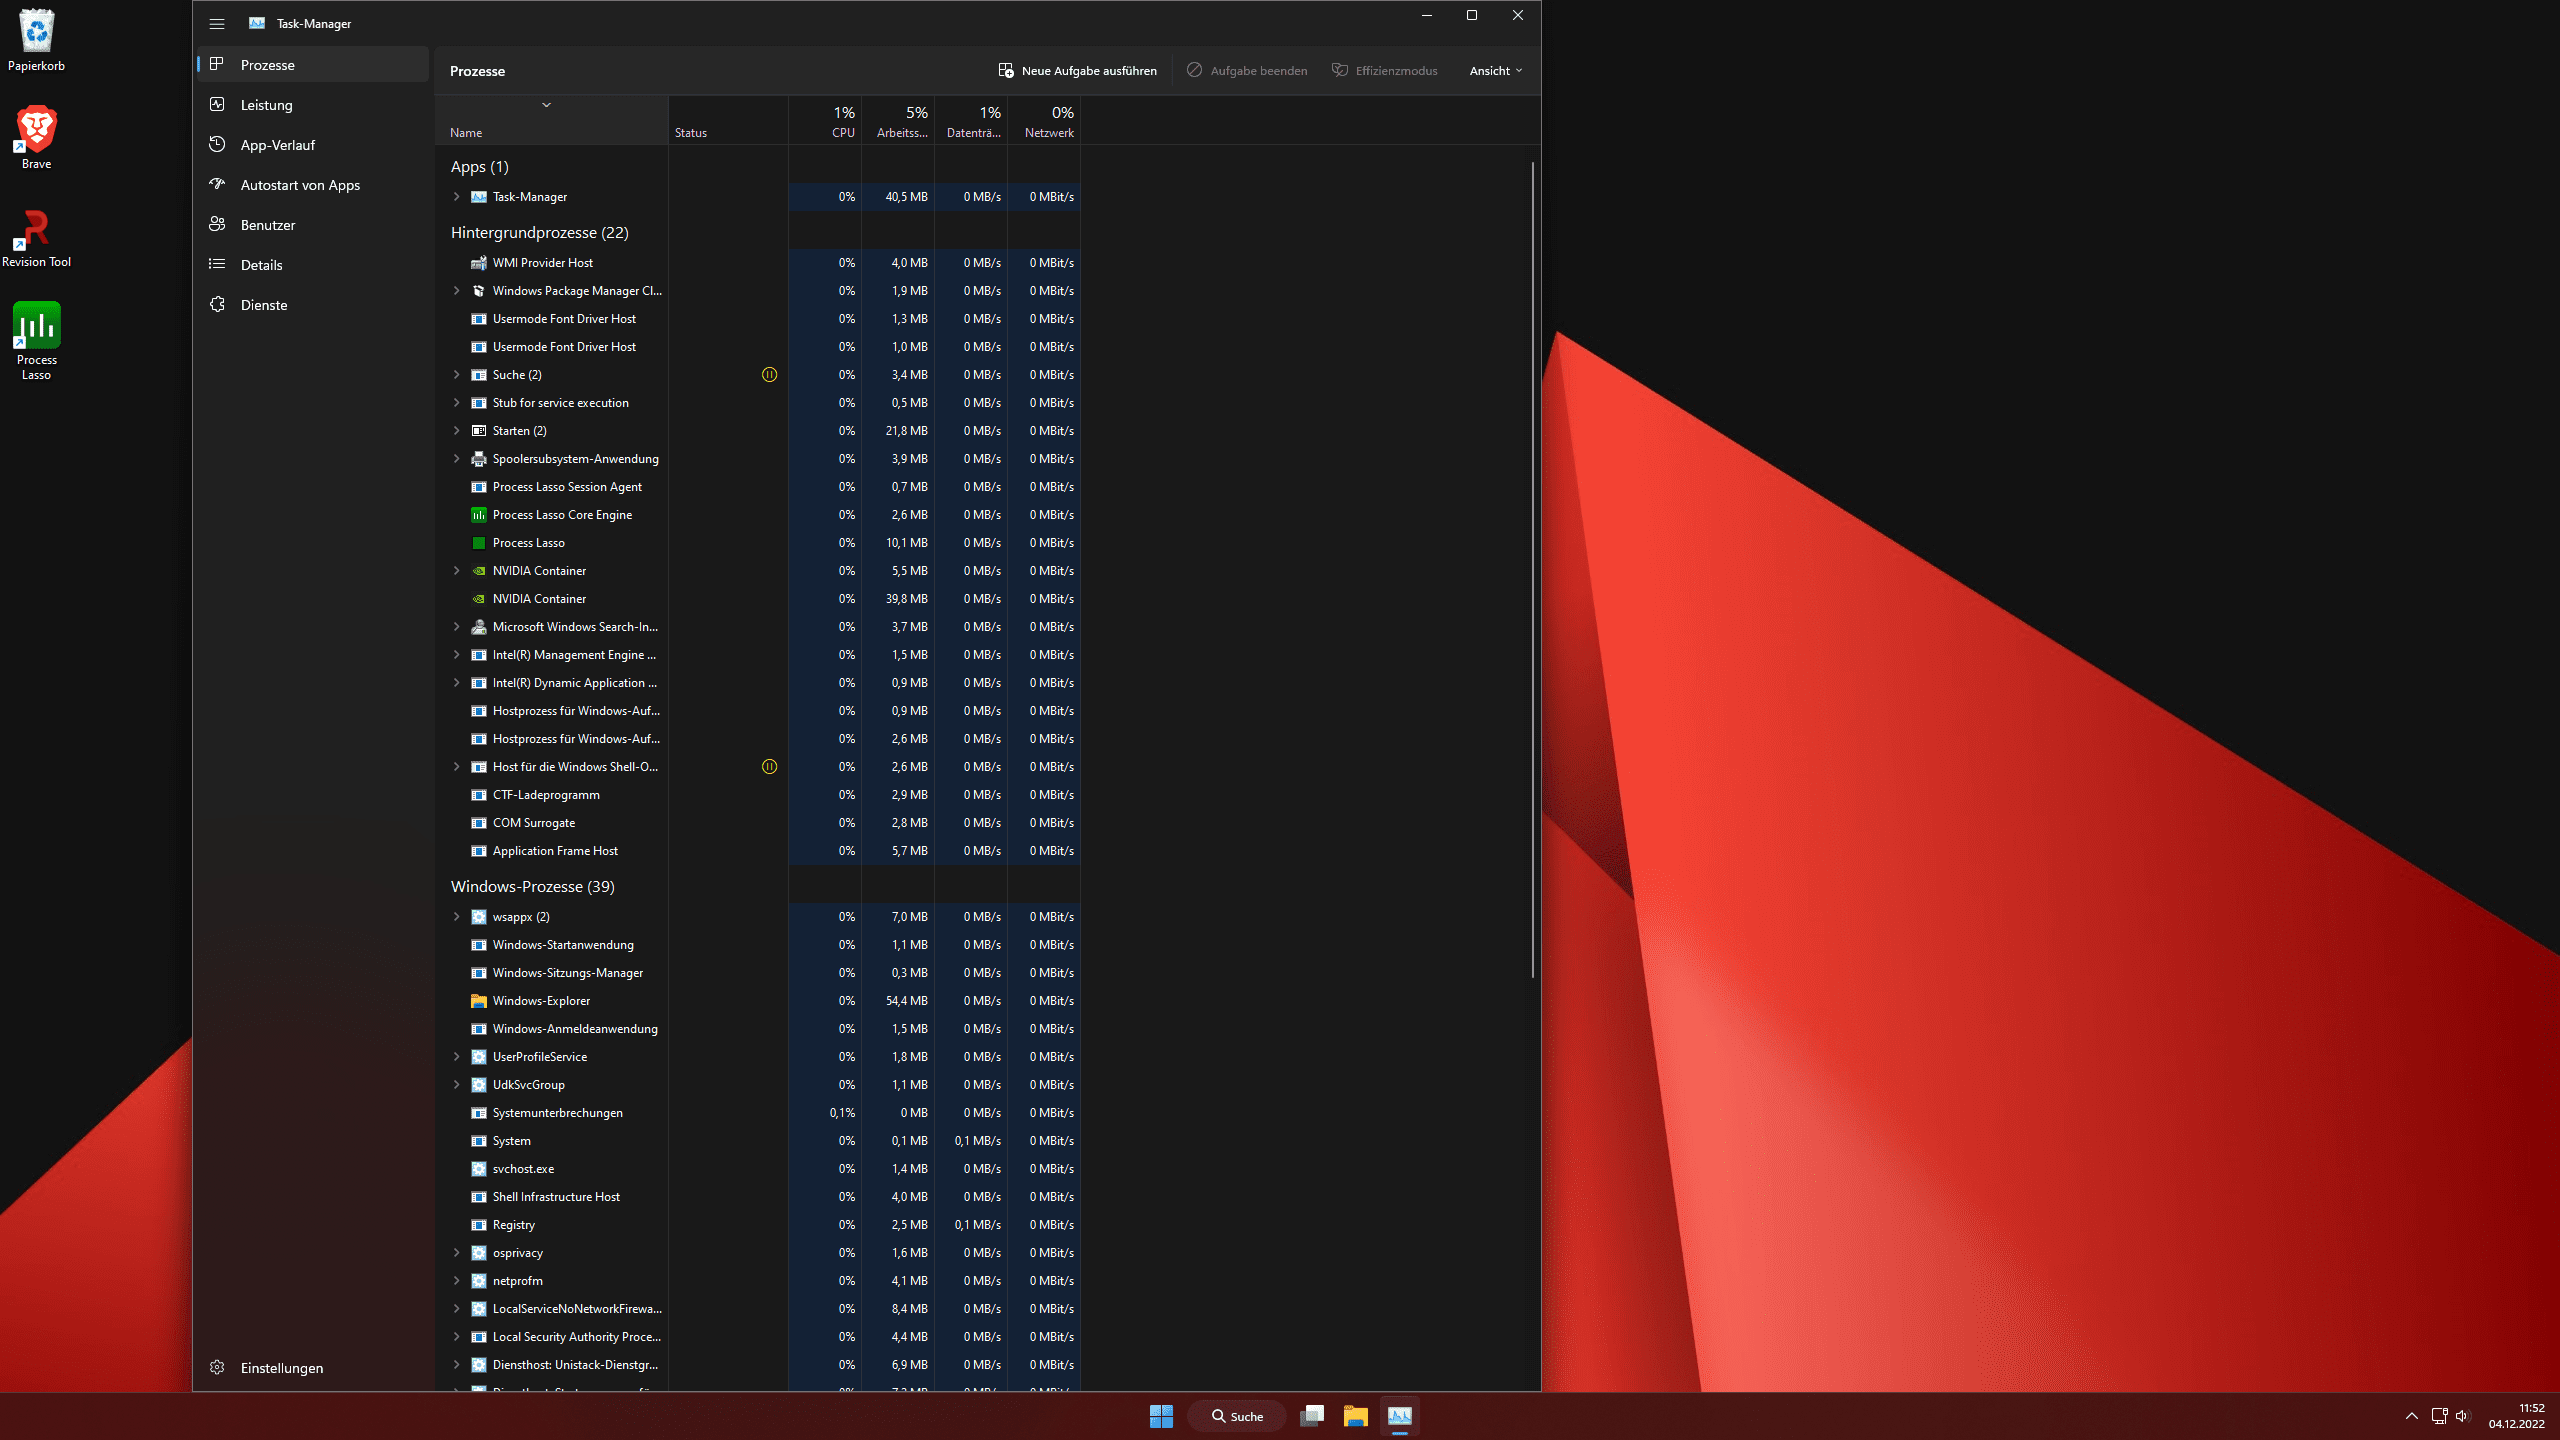Switch to App-Verlauf page

click(313, 145)
